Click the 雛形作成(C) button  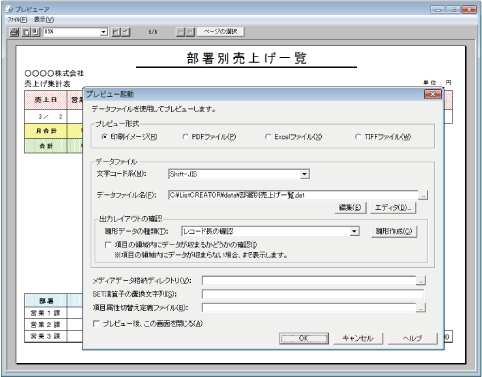coord(394,231)
